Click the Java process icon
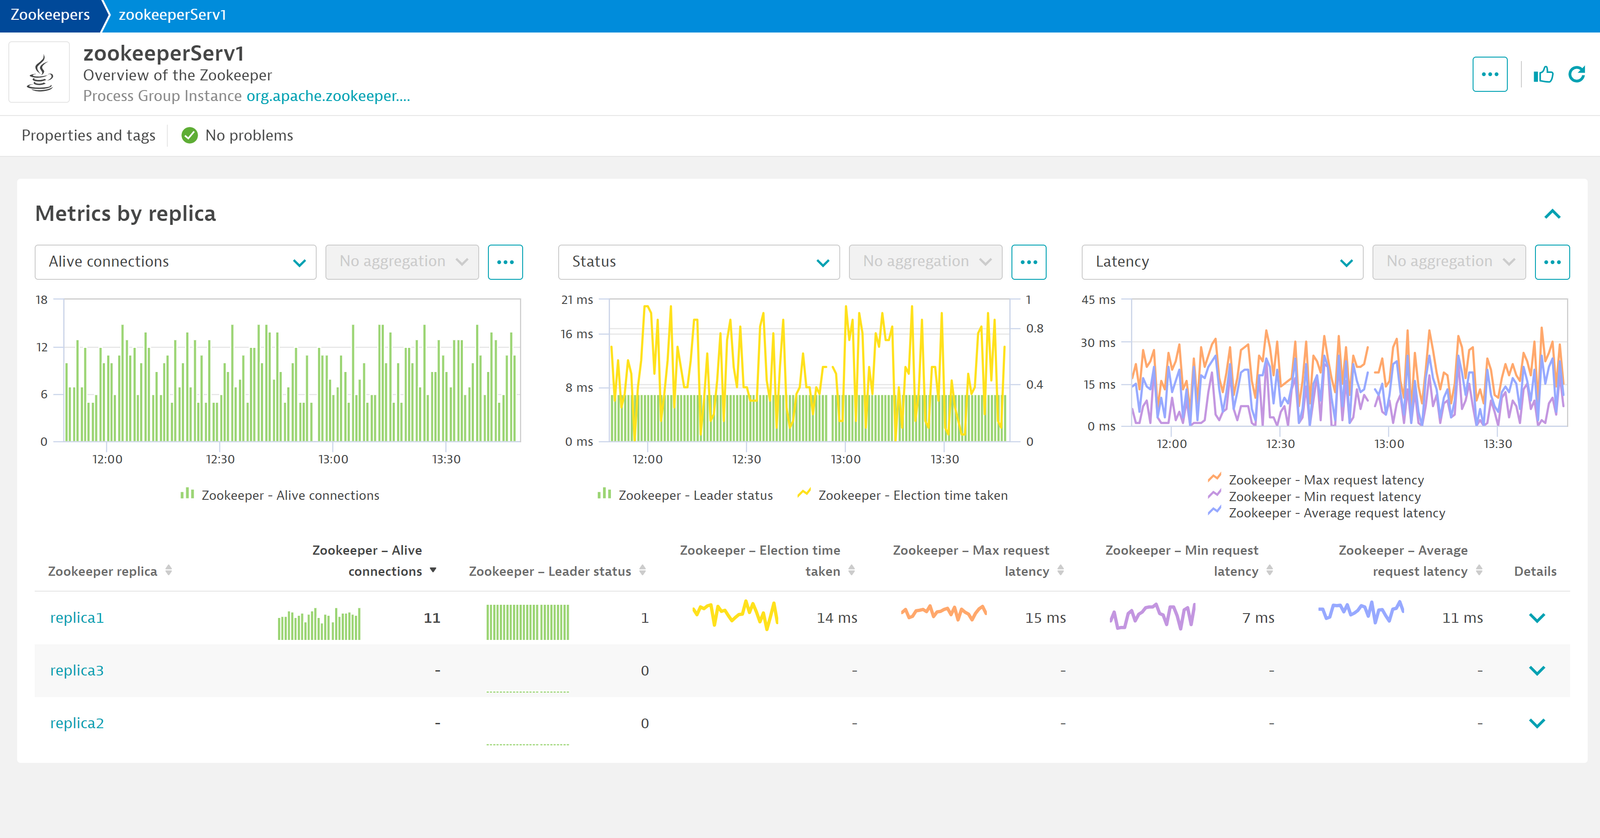Image resolution: width=1600 pixels, height=838 pixels. 40,73
